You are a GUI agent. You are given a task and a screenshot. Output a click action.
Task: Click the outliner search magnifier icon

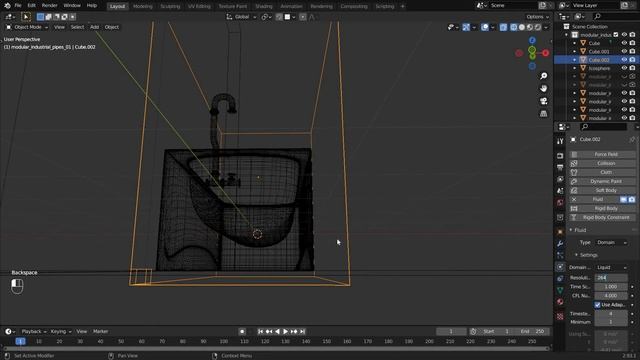tap(598, 17)
